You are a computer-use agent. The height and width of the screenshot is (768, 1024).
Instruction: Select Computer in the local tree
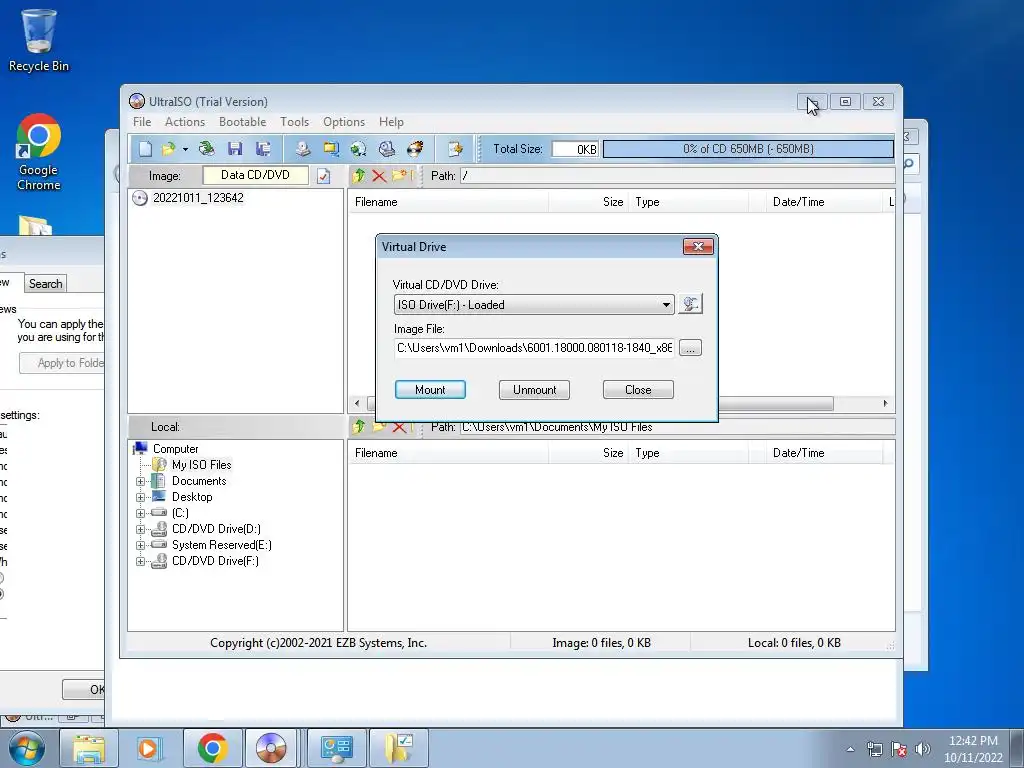point(176,449)
